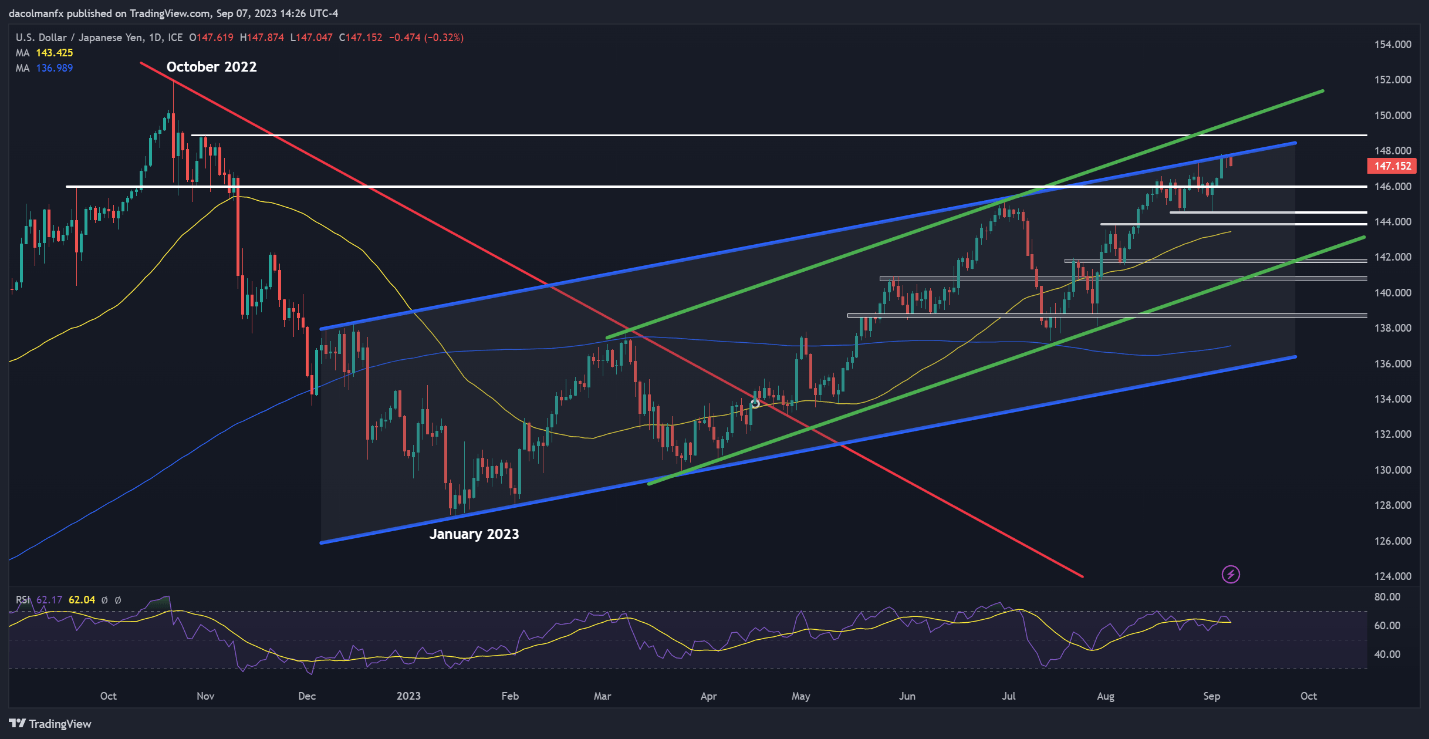Click the Apr label on the time axis
Screen dimensions: 1429x739
pyautogui.click(x=708, y=696)
